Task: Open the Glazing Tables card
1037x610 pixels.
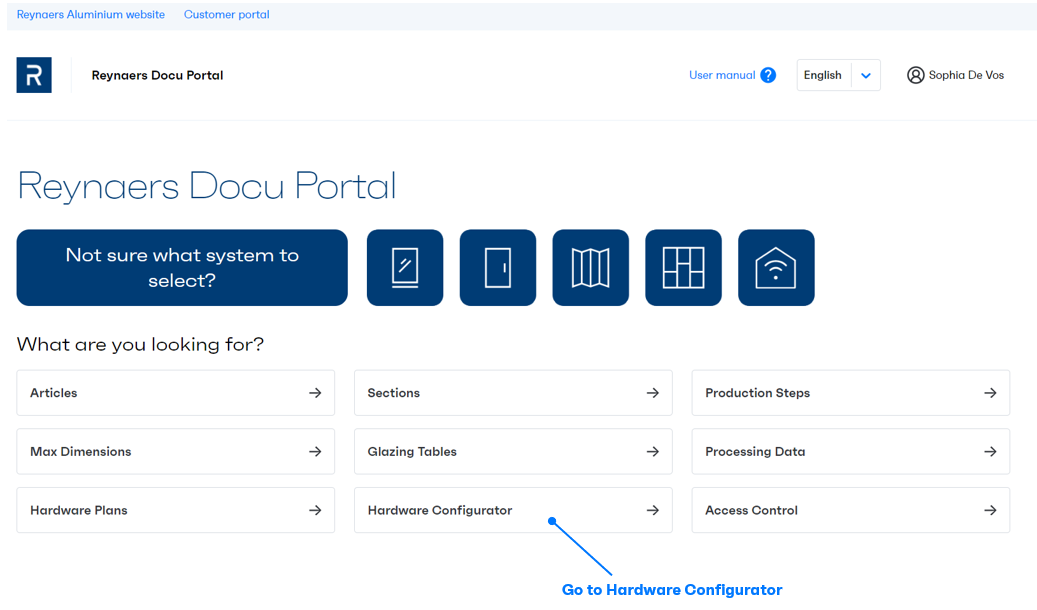Action: click(513, 451)
